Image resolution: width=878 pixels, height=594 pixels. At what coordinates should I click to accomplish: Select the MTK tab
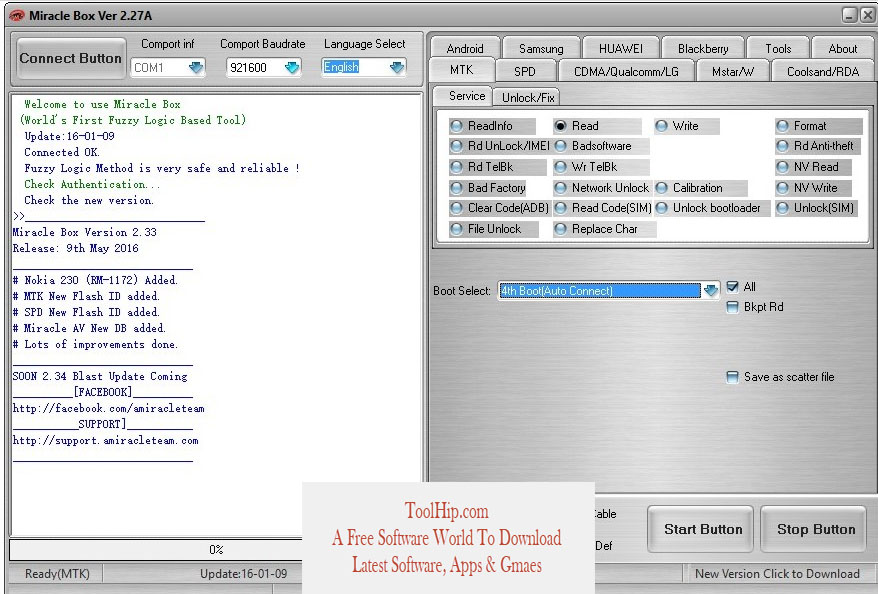[462, 70]
